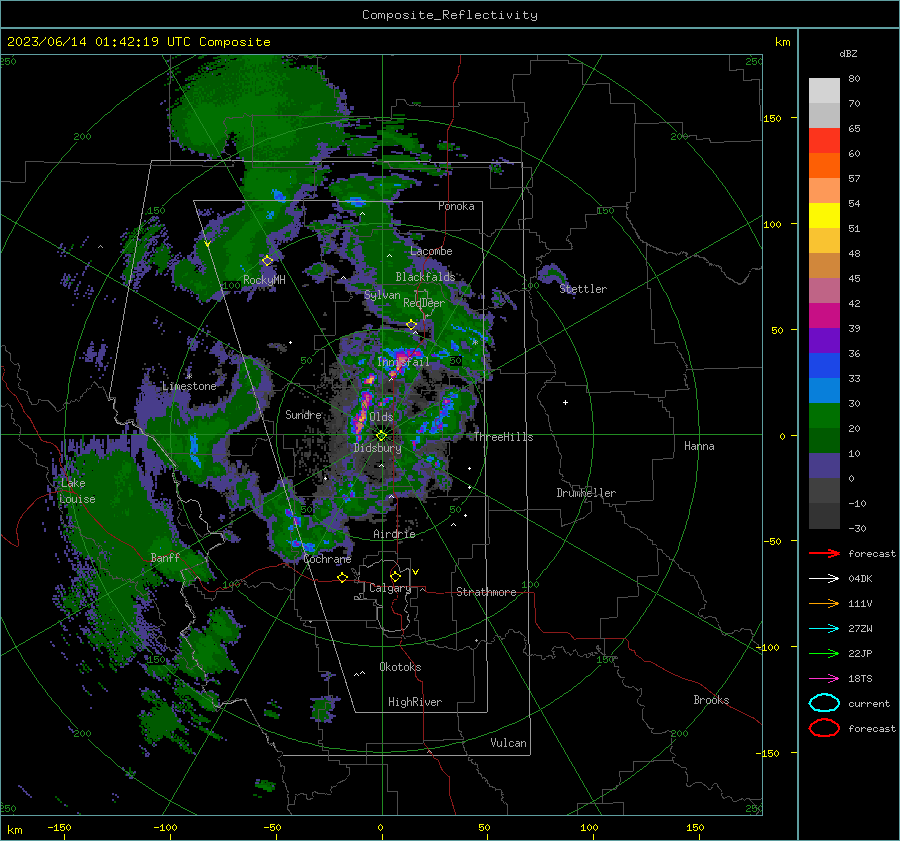
Task: Click the 70 dBZ gray color swatch
Action: pos(824,115)
